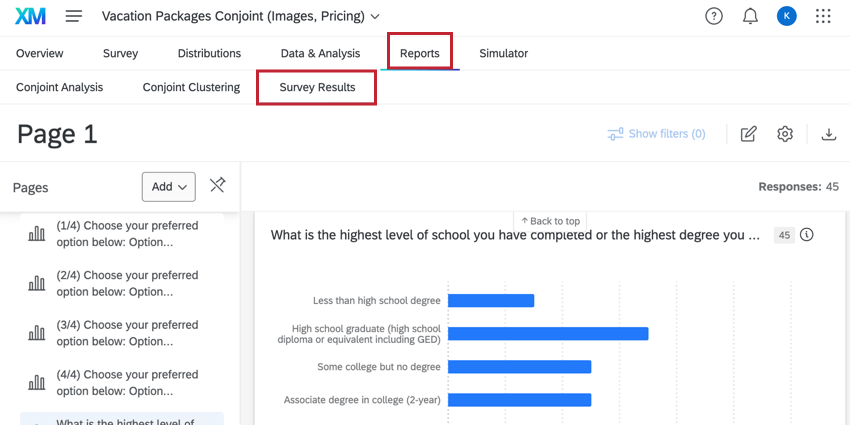Click the download report icon

(x=828, y=134)
